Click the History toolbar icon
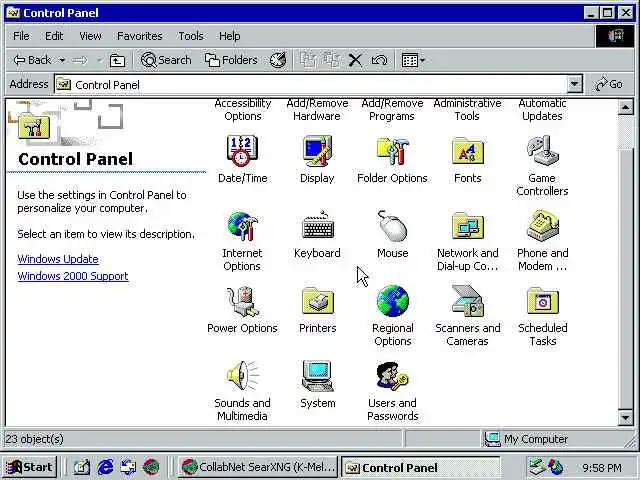The width and height of the screenshot is (640, 480). (x=278, y=60)
